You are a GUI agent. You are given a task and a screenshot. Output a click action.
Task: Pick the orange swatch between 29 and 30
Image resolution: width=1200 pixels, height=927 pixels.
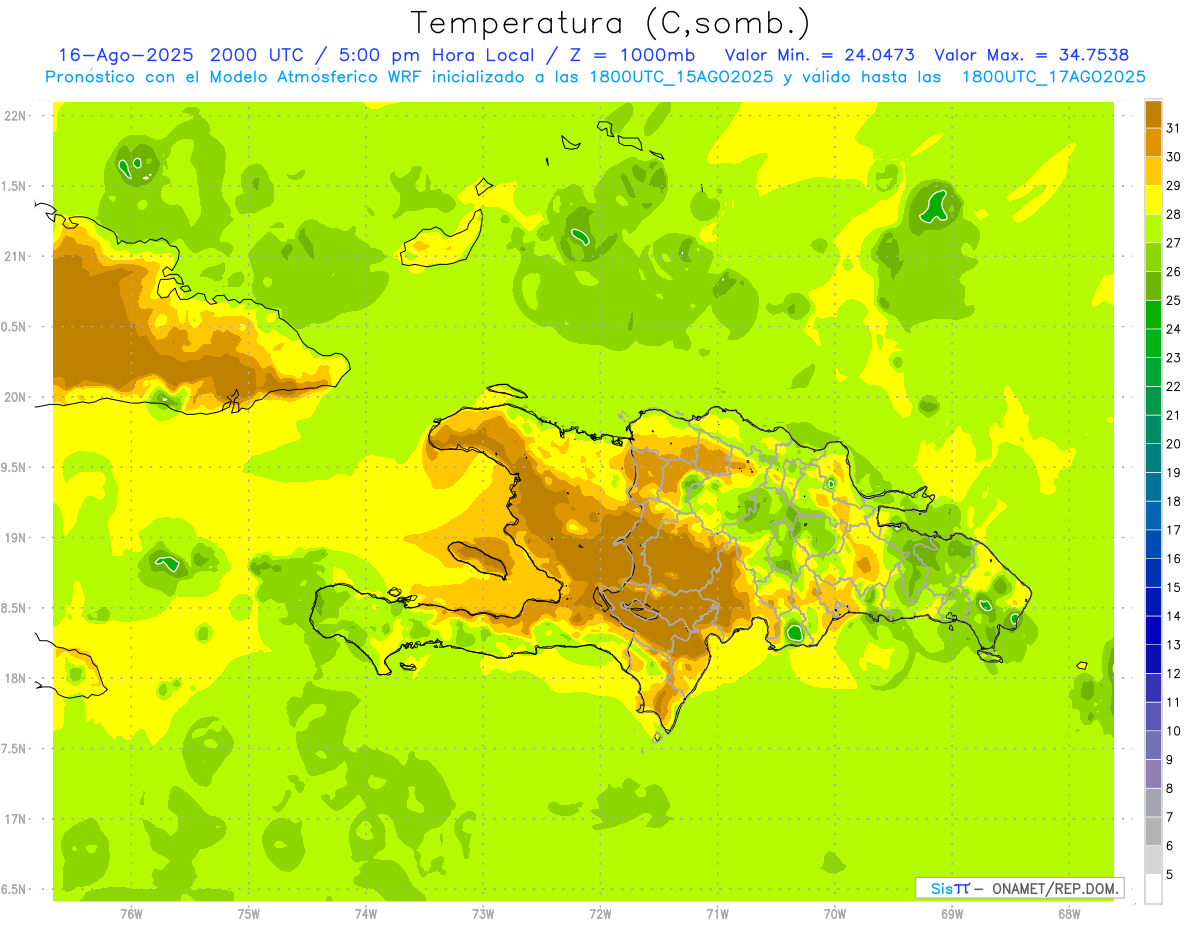(x=1153, y=171)
